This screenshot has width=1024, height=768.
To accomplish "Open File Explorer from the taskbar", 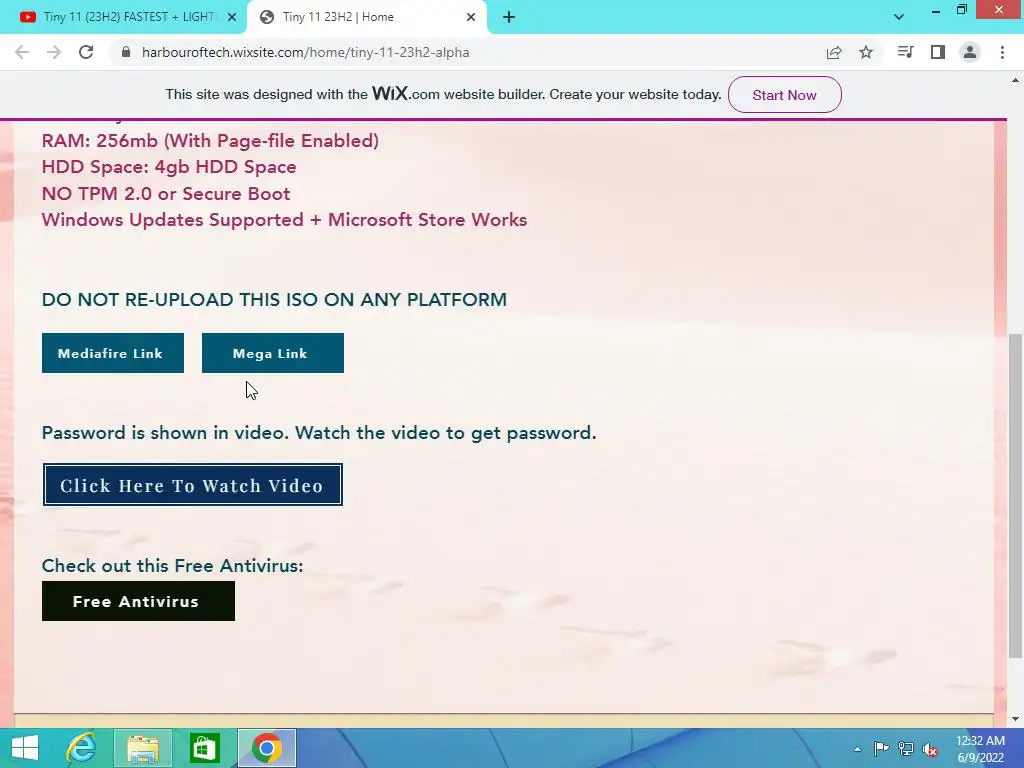I will (143, 748).
